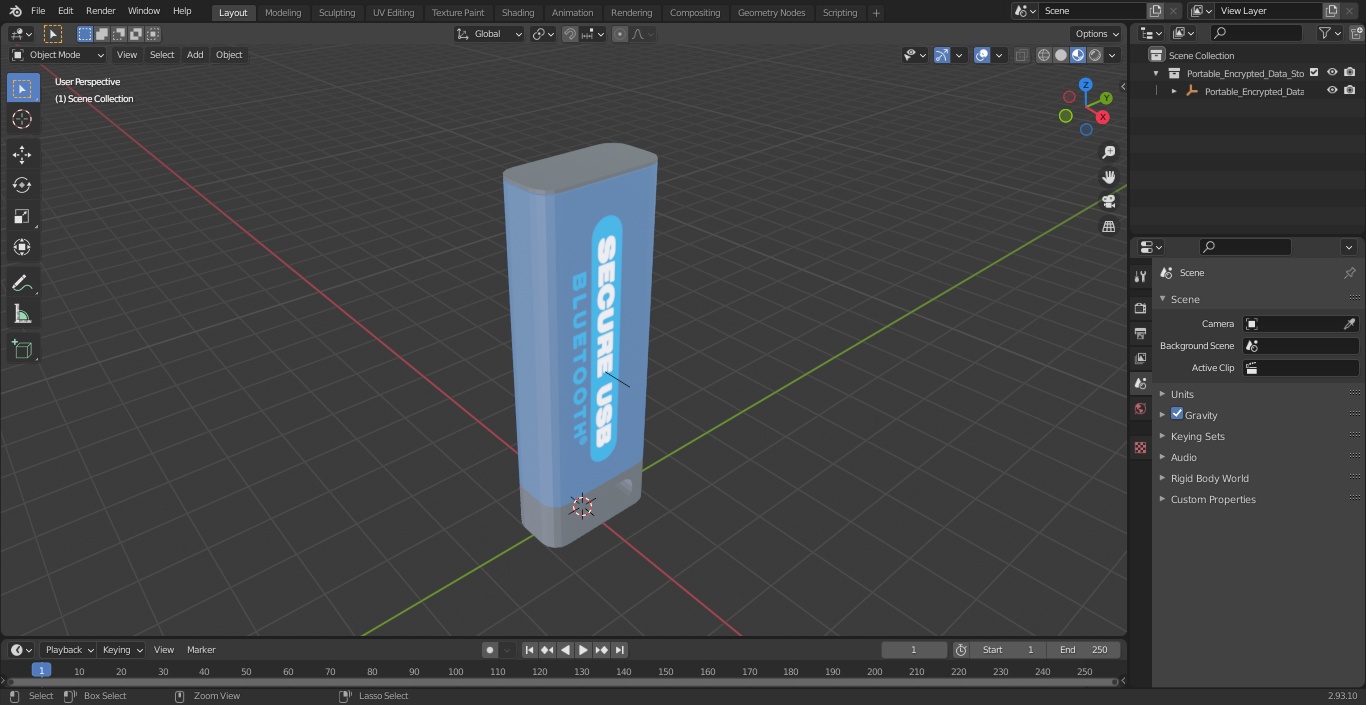Open the overlays options dropdown arrow
The height and width of the screenshot is (705, 1366).
tap(999, 55)
